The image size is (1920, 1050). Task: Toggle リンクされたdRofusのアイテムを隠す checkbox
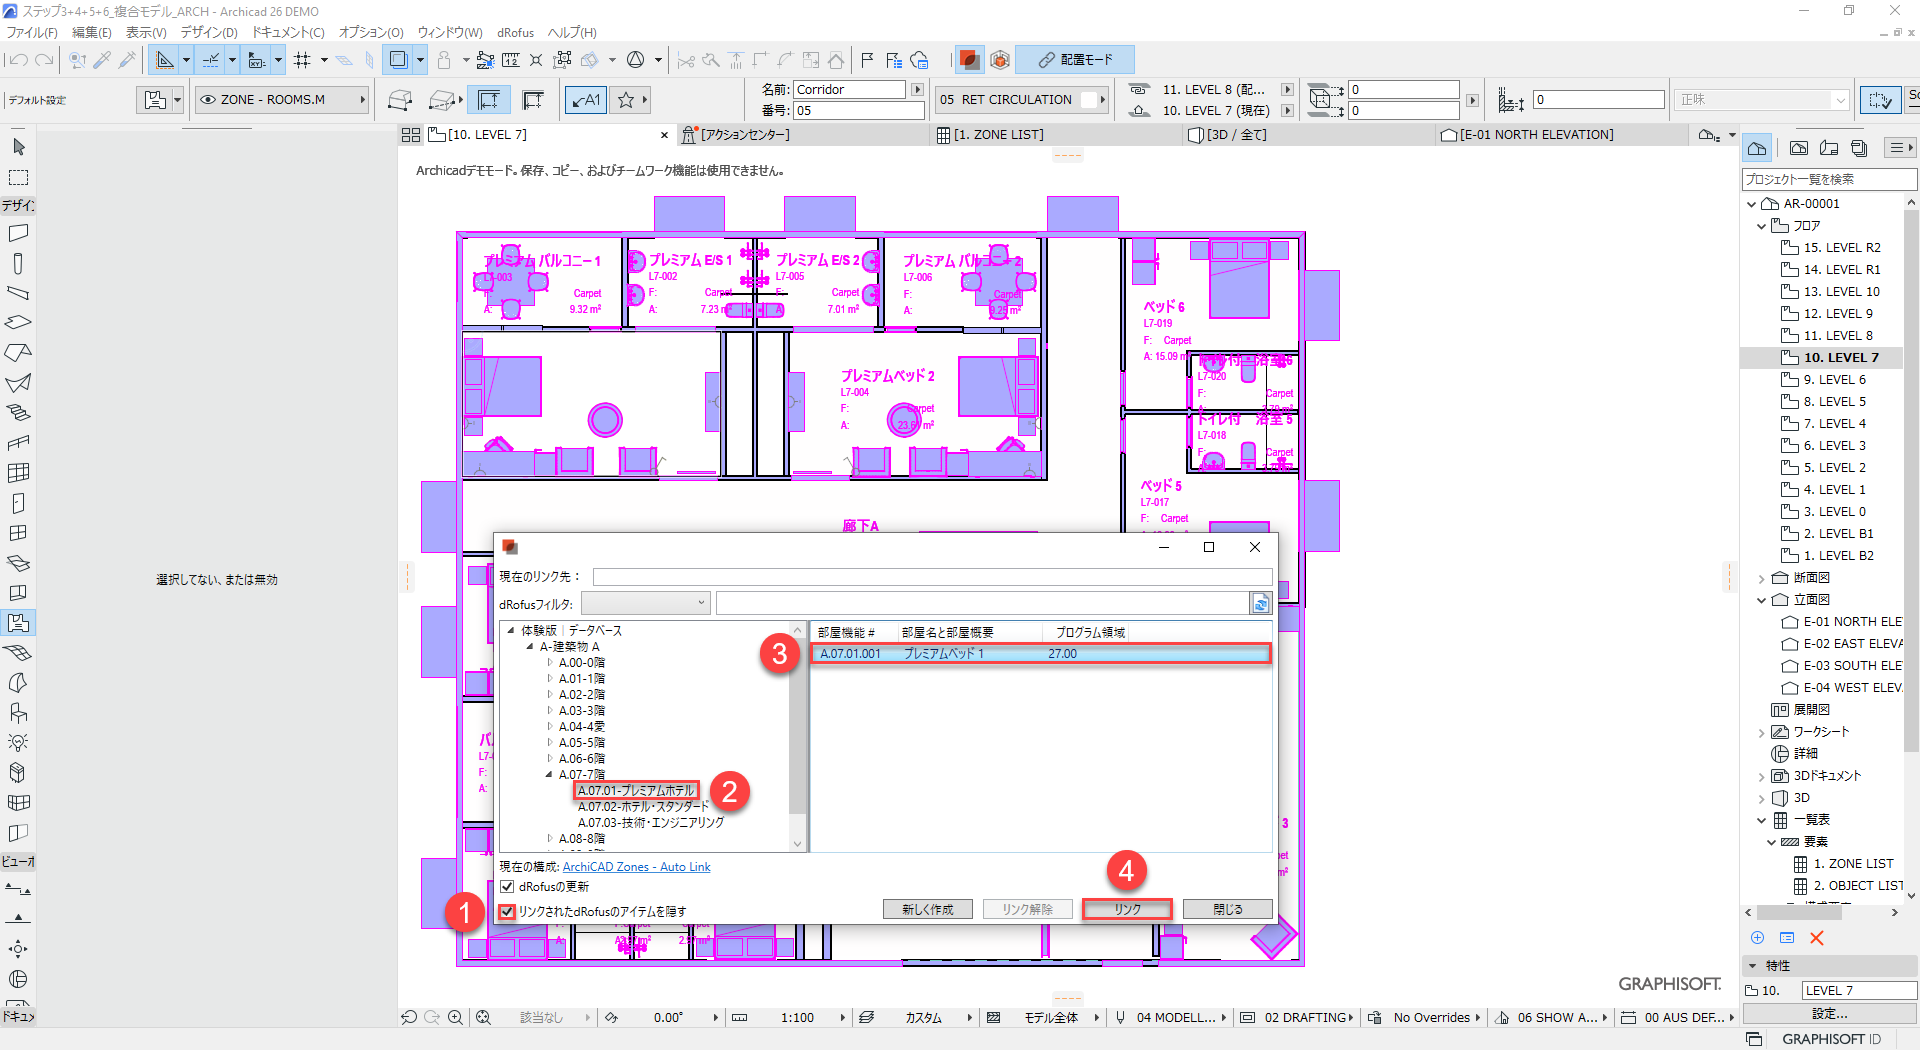click(507, 911)
